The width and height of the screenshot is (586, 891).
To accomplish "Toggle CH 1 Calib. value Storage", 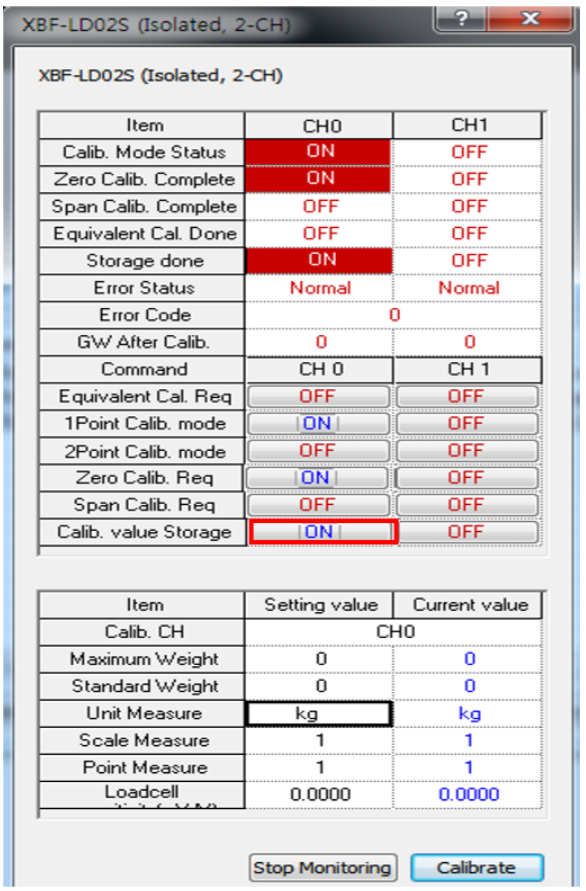I will coord(469,532).
